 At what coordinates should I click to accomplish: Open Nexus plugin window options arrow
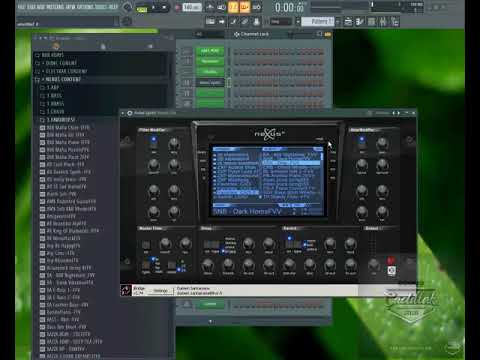click(x=123, y=113)
